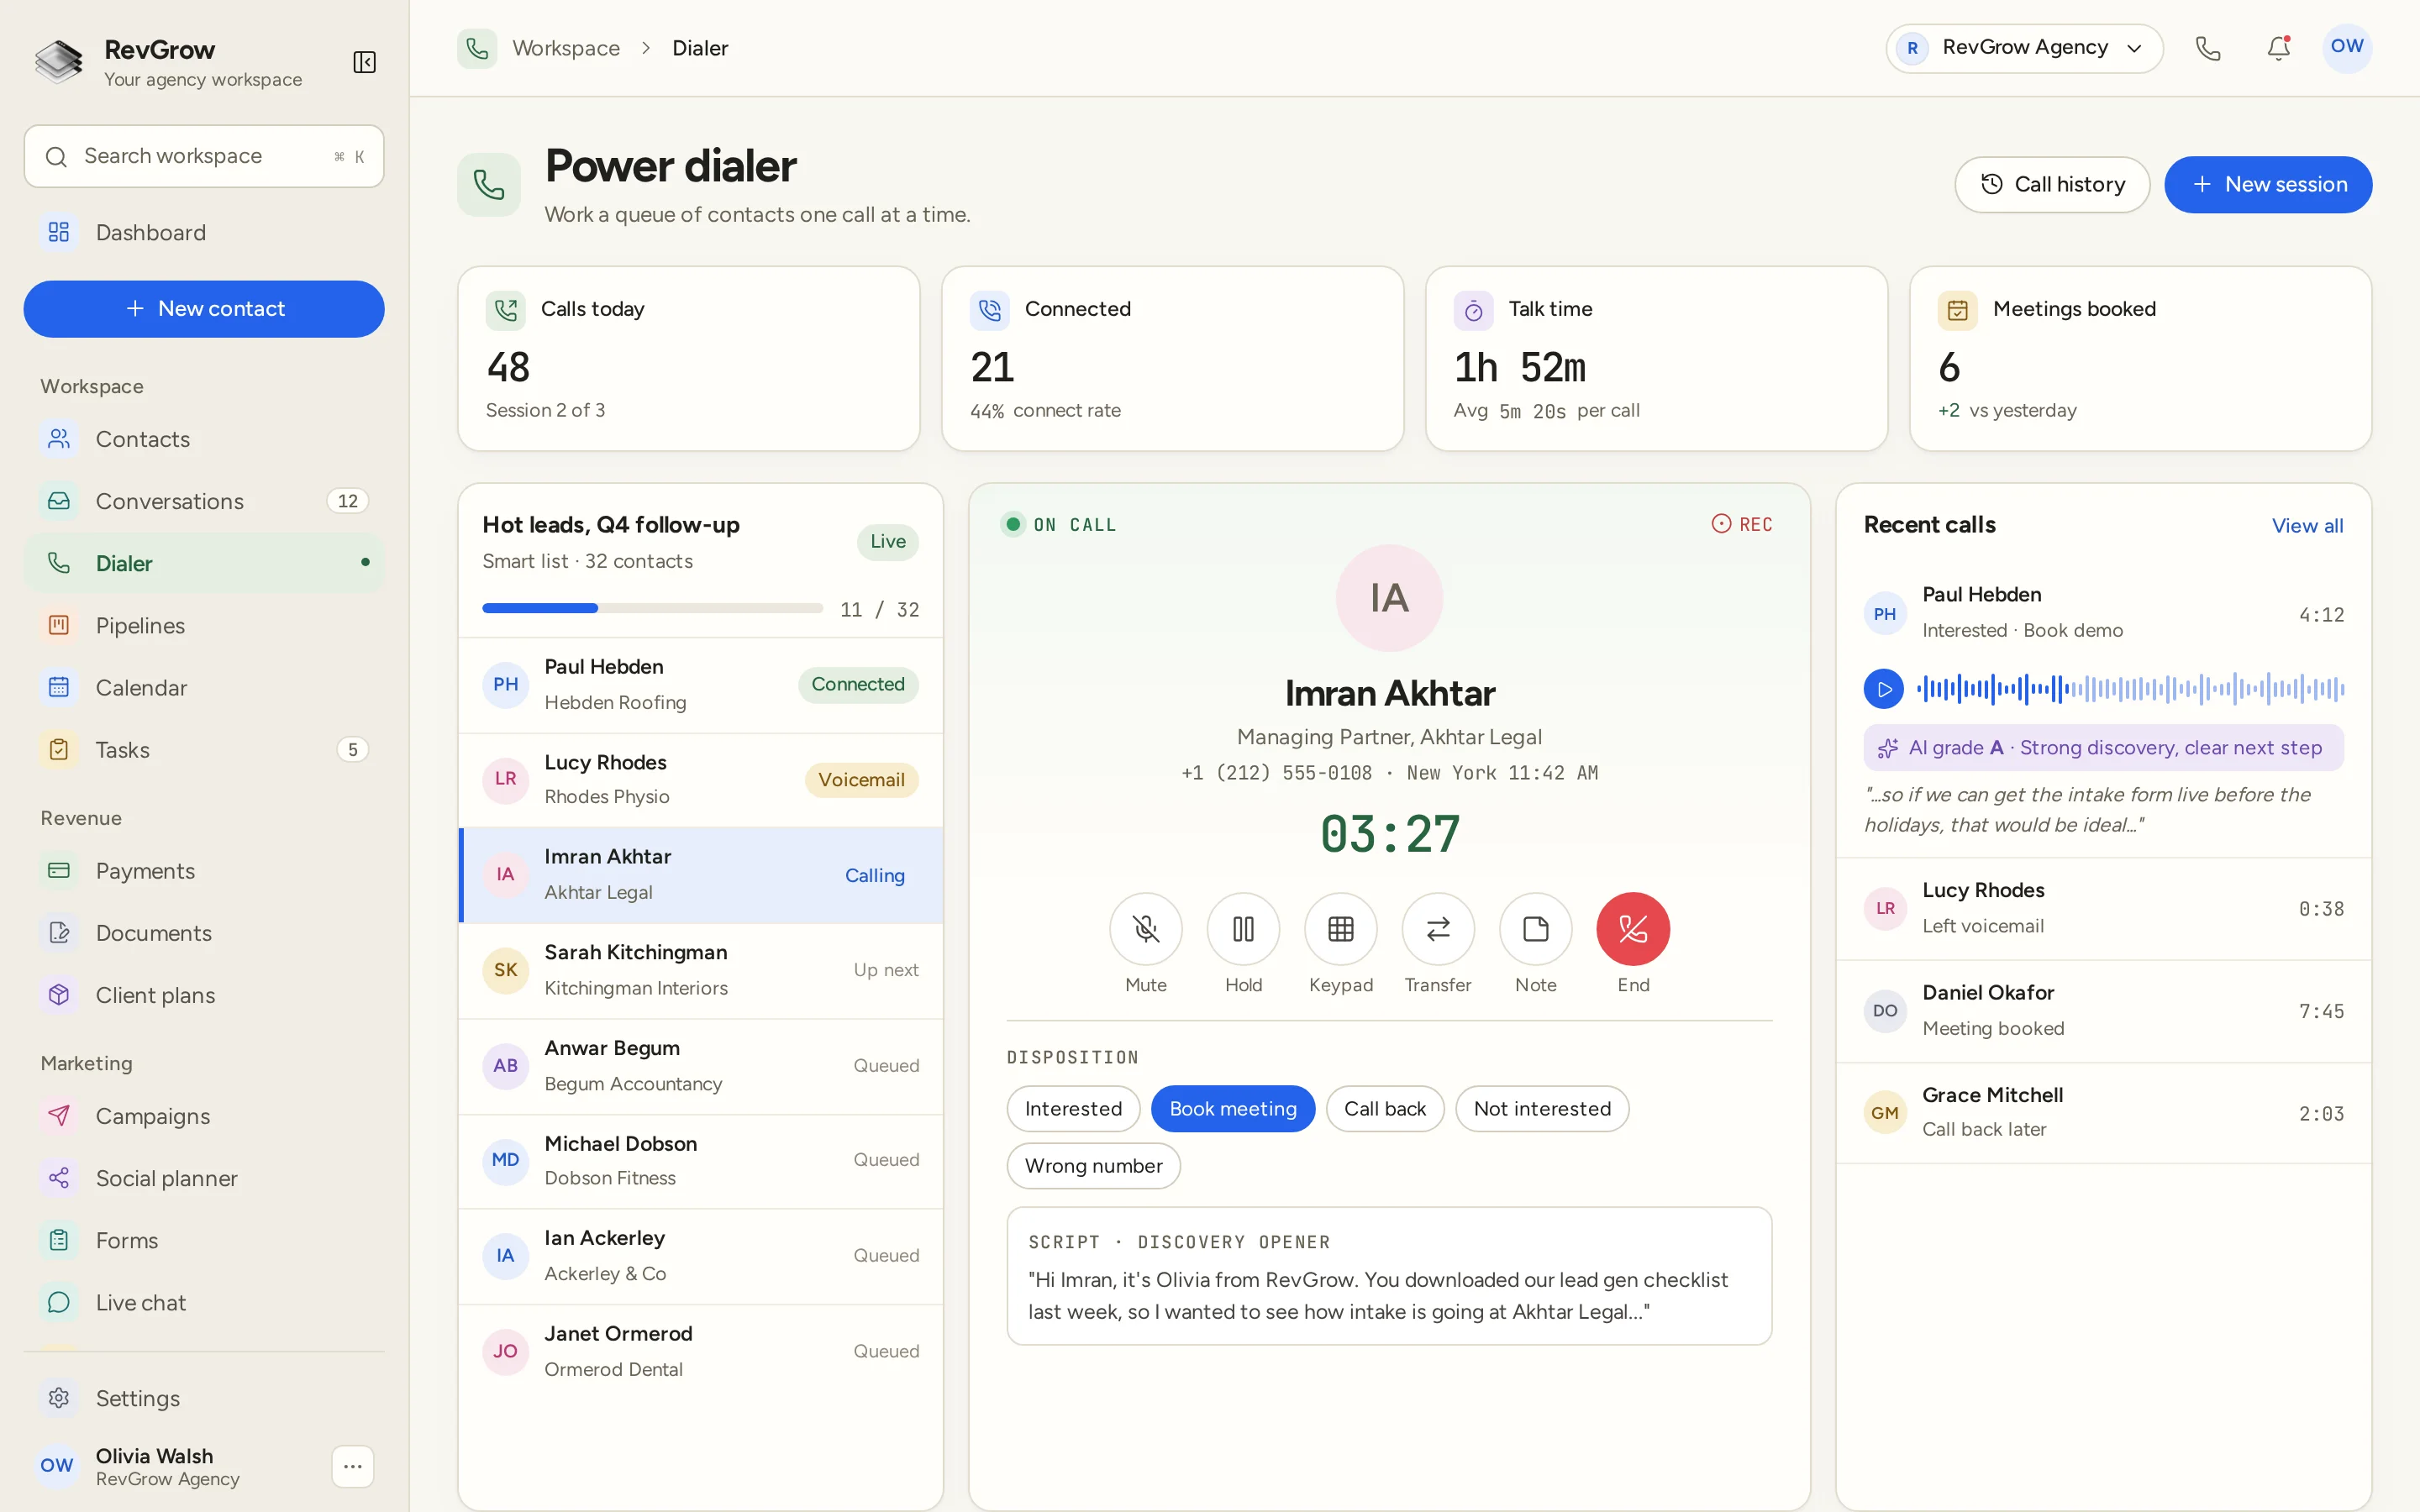Collapse the sidebar panel icon

coord(364,62)
